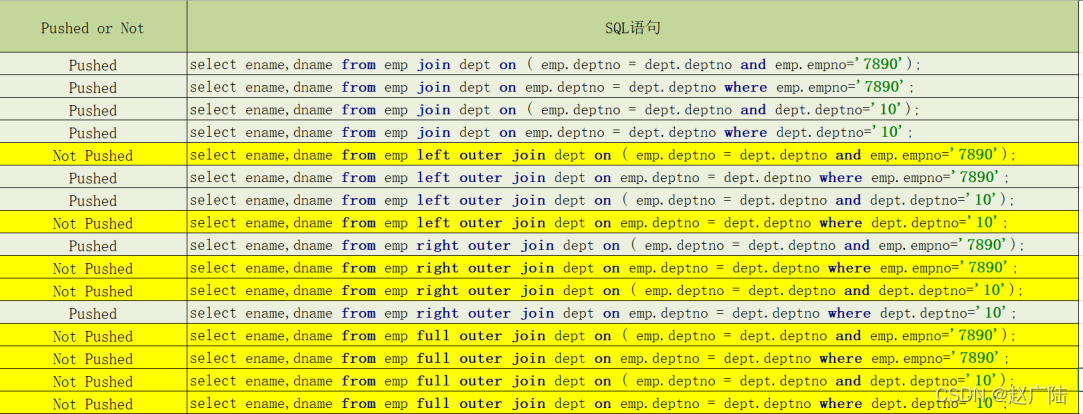Click 'Not Pushed' beside left outer 'where dept.deptno' query
The height and width of the screenshot is (414, 1083).
[93, 224]
